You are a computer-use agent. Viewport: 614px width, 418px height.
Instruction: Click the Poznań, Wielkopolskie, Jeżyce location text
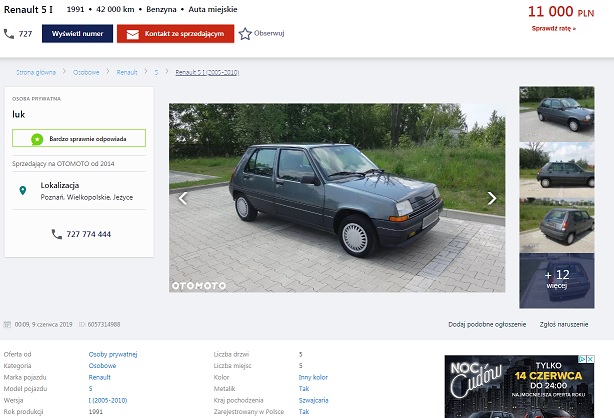point(87,197)
